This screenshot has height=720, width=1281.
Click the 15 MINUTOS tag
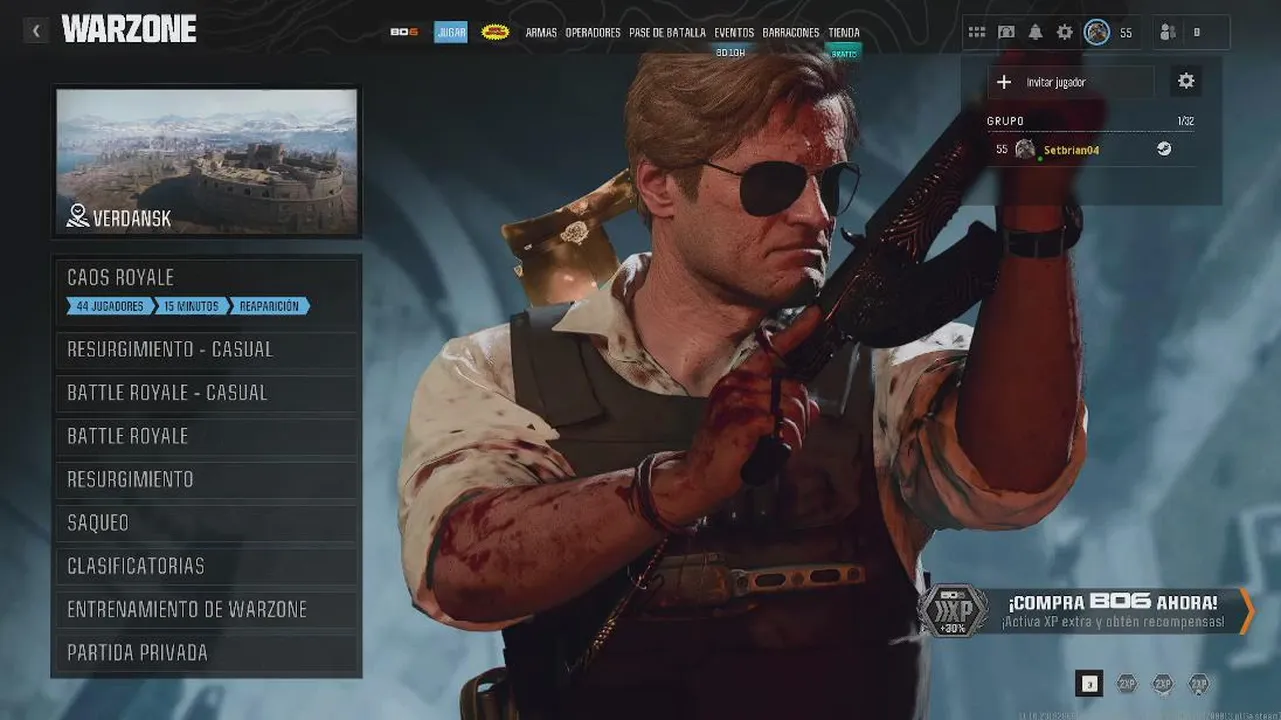(191, 306)
